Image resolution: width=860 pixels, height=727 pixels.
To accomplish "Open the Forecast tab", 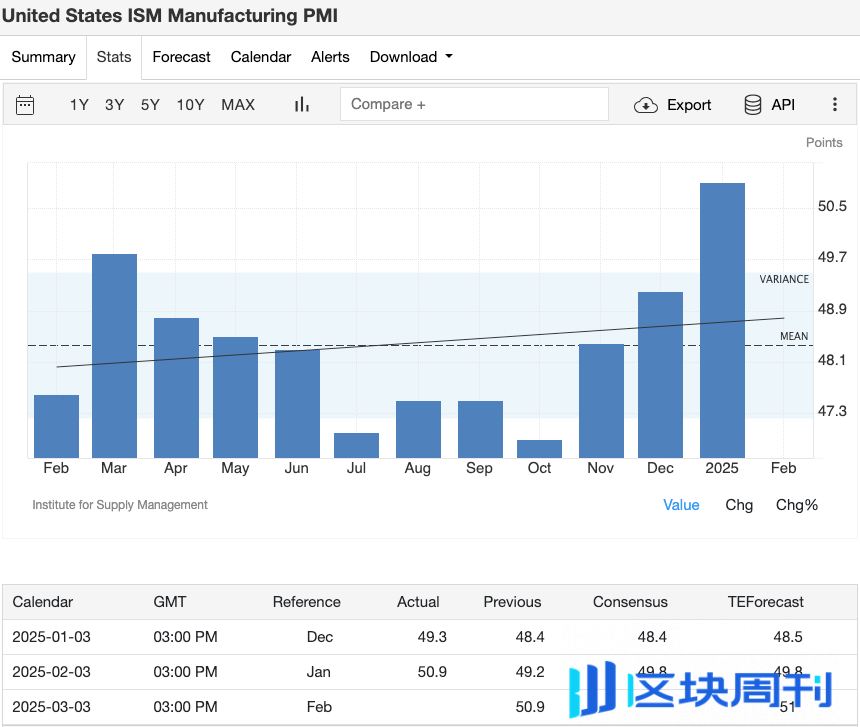I will click(181, 57).
